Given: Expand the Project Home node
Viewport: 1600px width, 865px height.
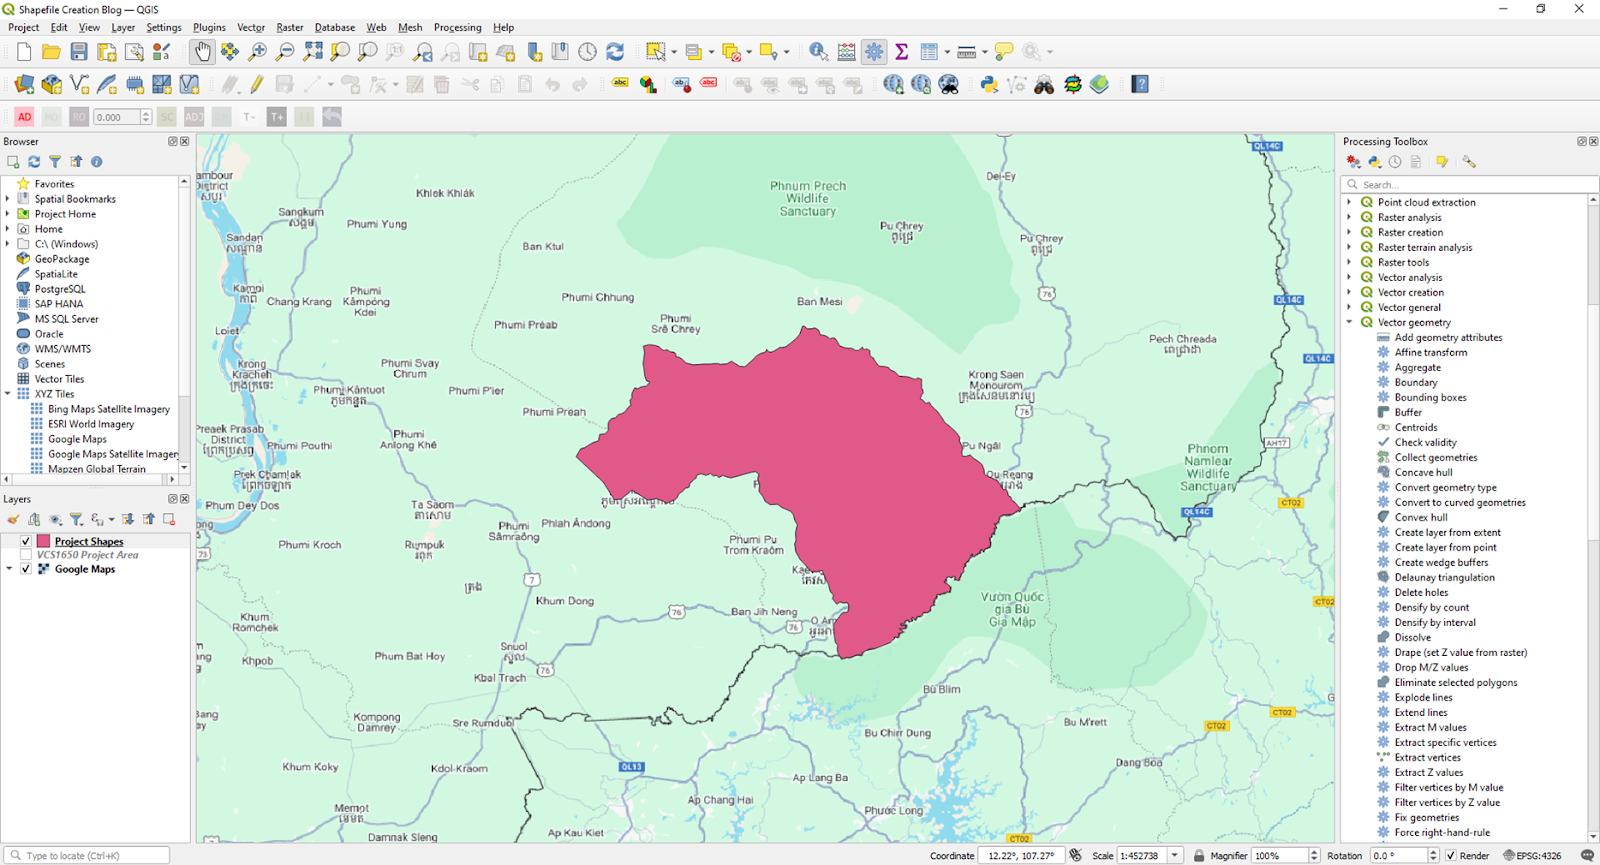Looking at the screenshot, I should pyautogui.click(x=8, y=214).
